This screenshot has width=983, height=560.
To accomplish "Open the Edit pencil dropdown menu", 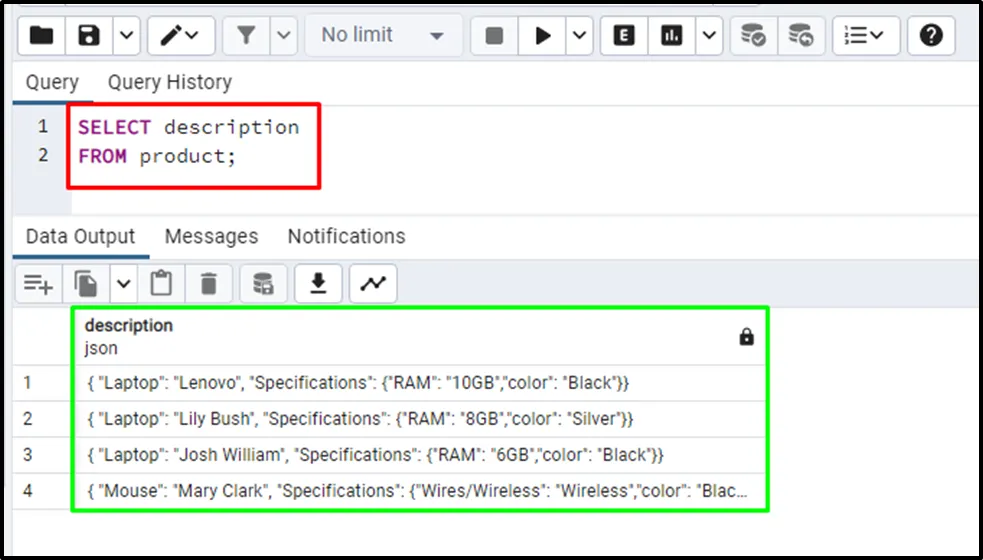I will click(181, 36).
